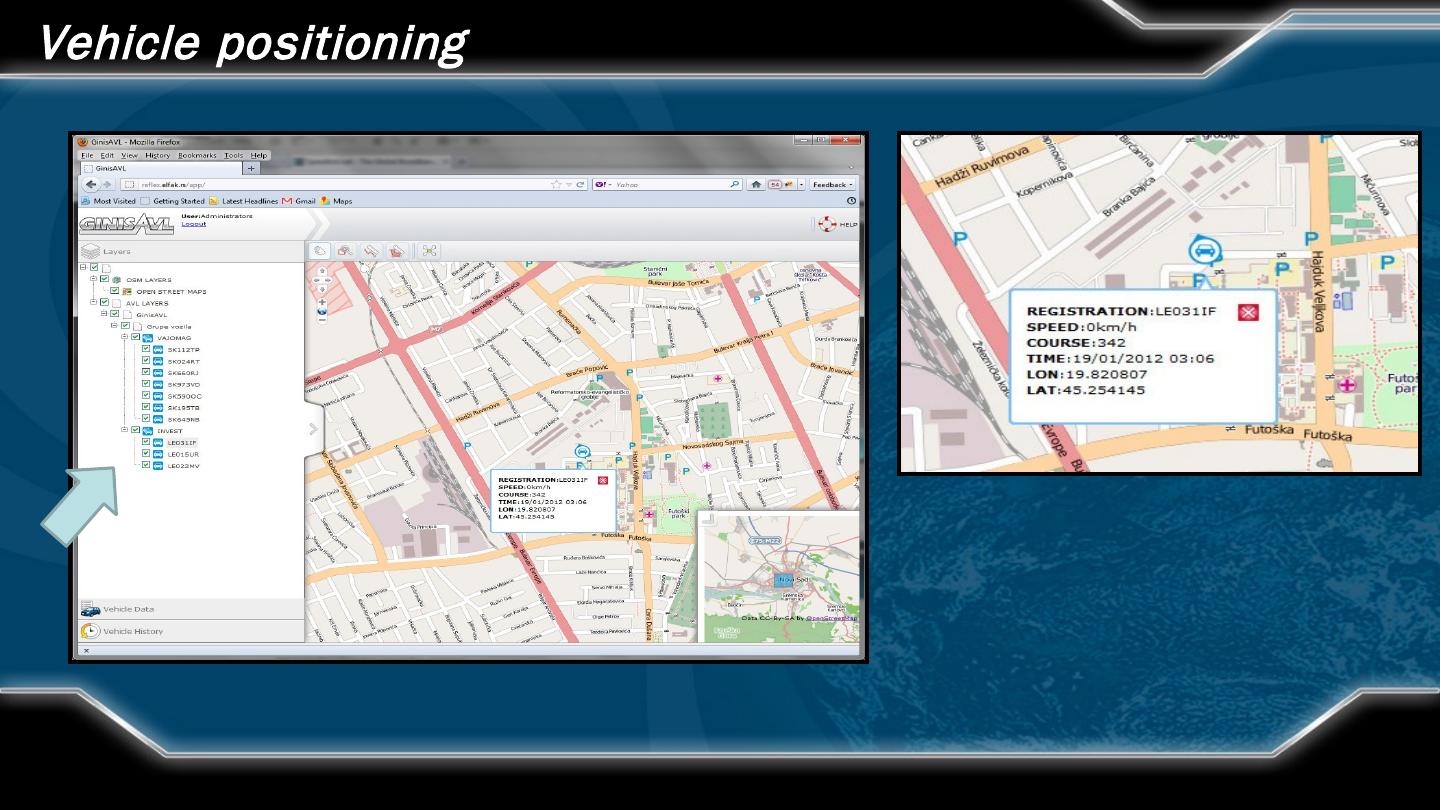The width and height of the screenshot is (1440, 810).
Task: Select the pan hand tool in map toolbar
Action: (320, 251)
